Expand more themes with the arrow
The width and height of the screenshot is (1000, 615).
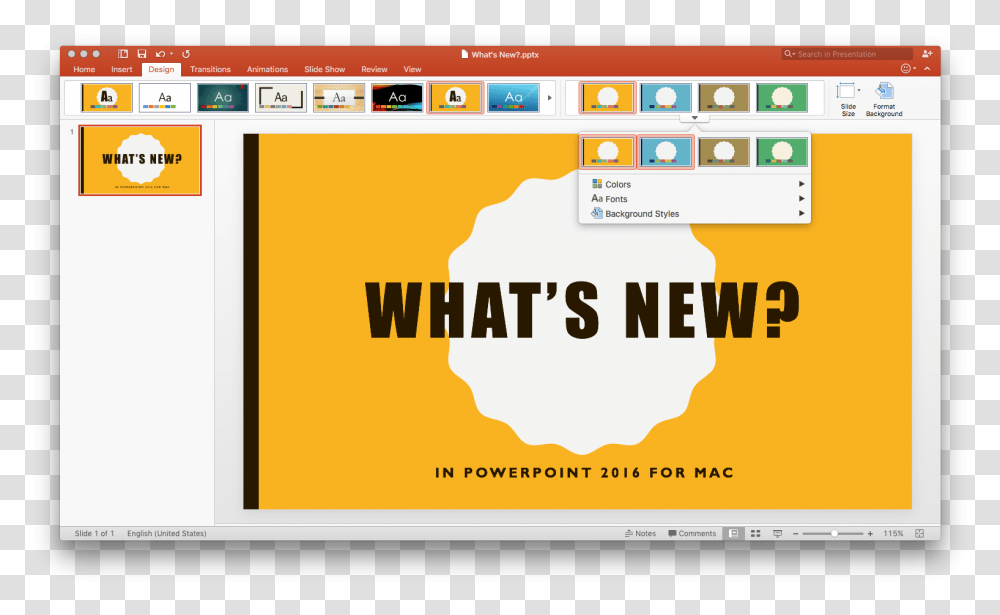click(550, 98)
